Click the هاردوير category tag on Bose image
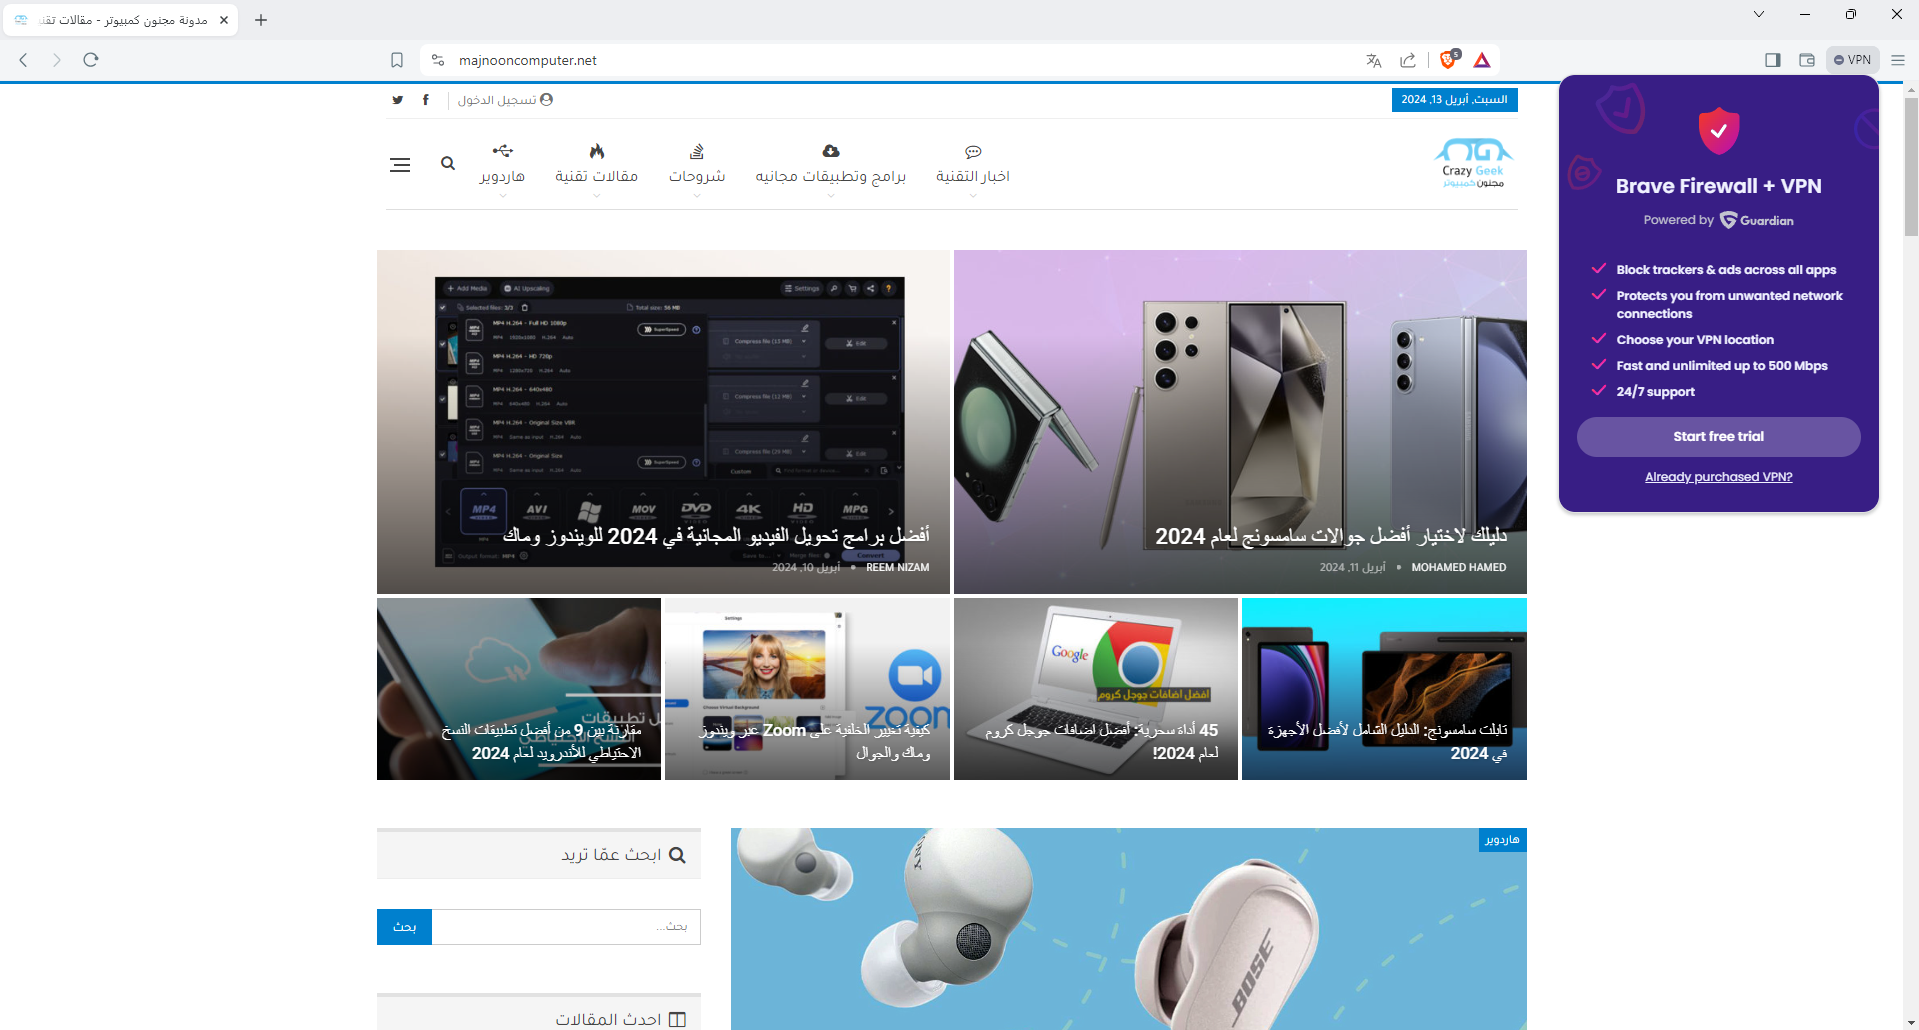 click(1502, 840)
